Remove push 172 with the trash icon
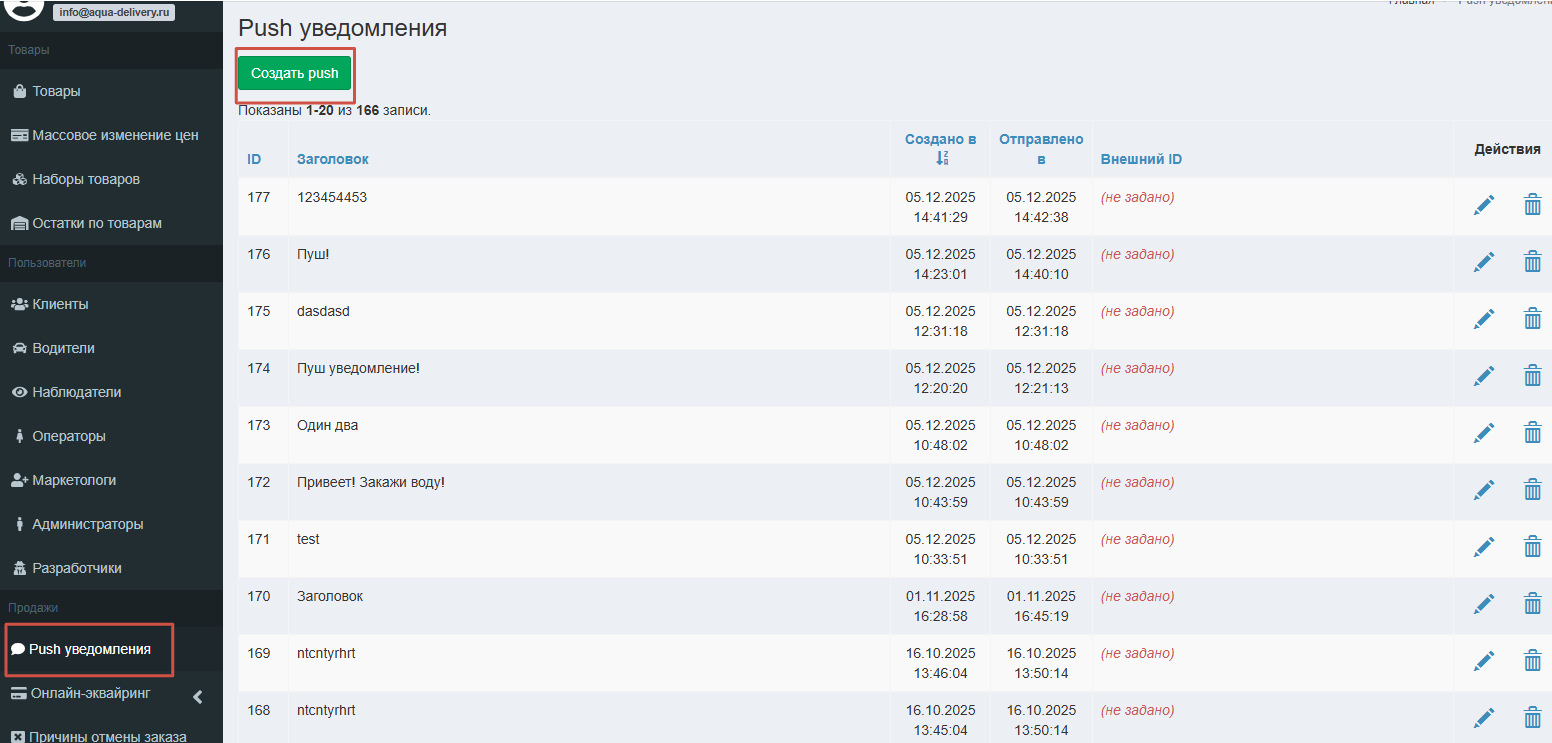Screen dimensions: 1552x743 pos(1532,490)
